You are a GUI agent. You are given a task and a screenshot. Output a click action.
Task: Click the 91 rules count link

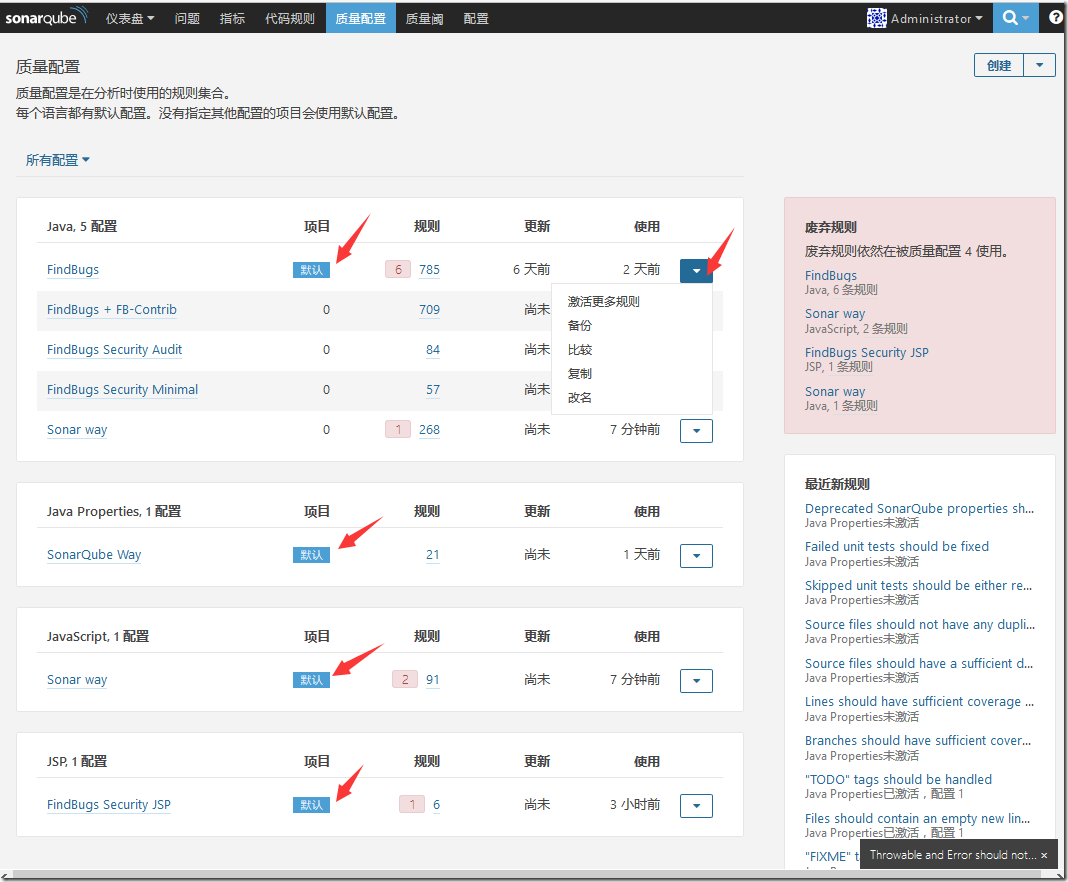coord(433,680)
